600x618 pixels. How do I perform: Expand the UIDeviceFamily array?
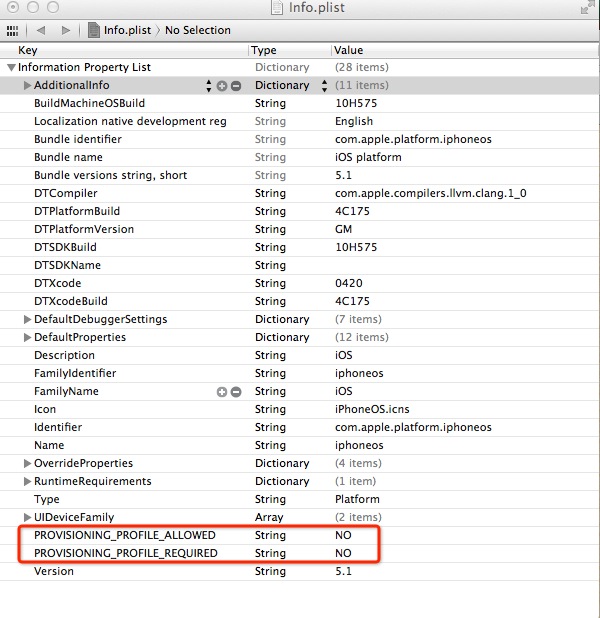click(27, 518)
